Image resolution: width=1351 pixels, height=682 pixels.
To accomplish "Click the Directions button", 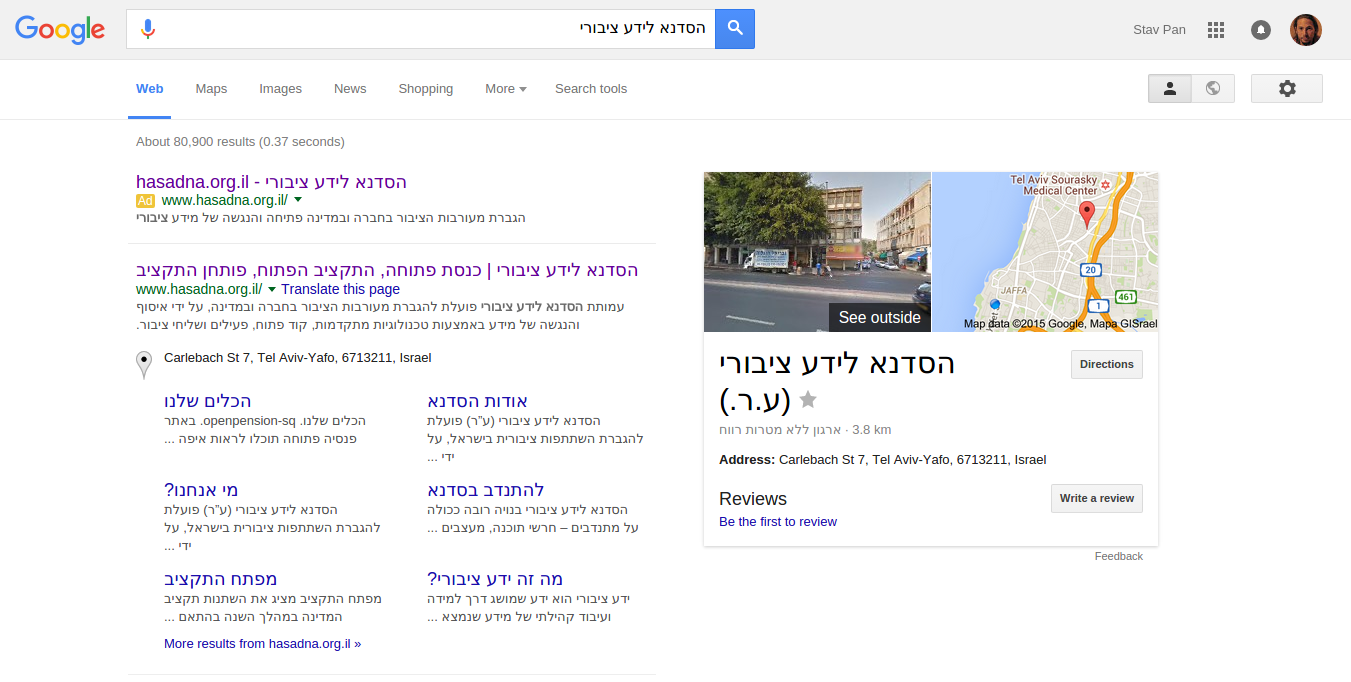I will point(1106,365).
